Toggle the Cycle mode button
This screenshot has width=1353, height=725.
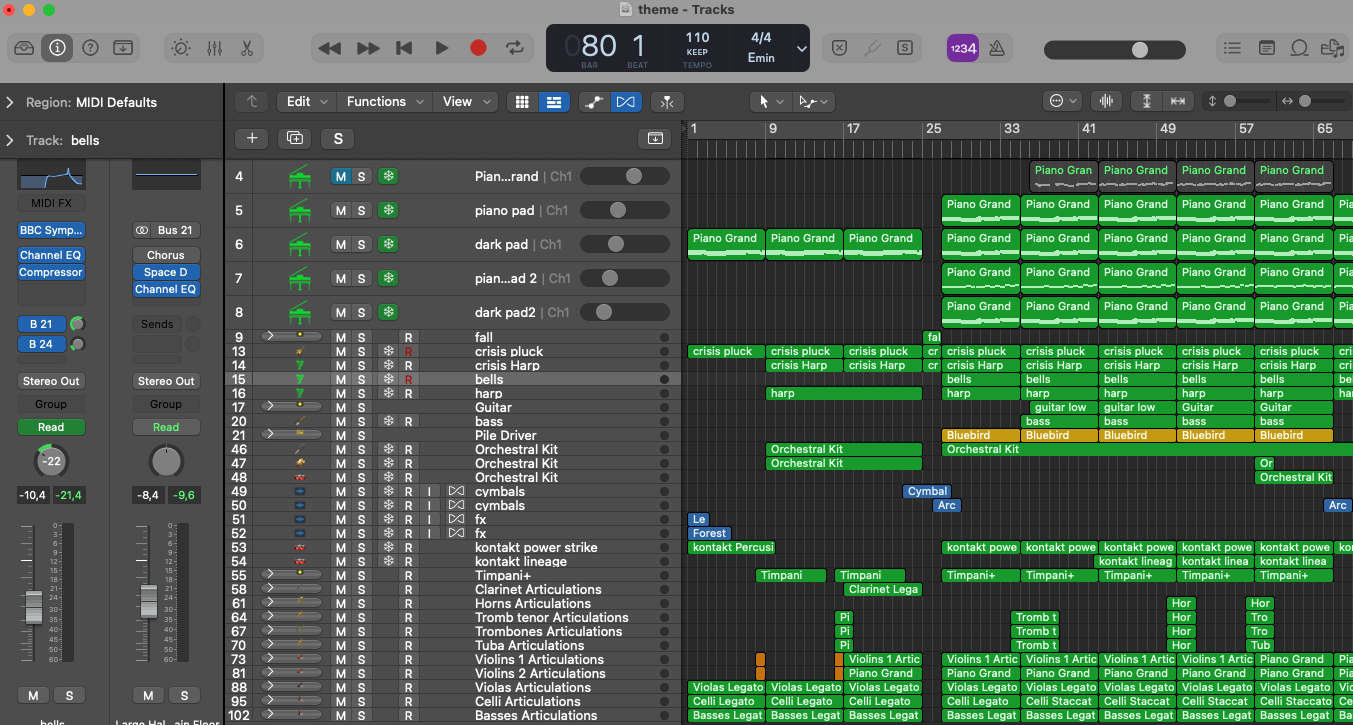pyautogui.click(x=515, y=48)
